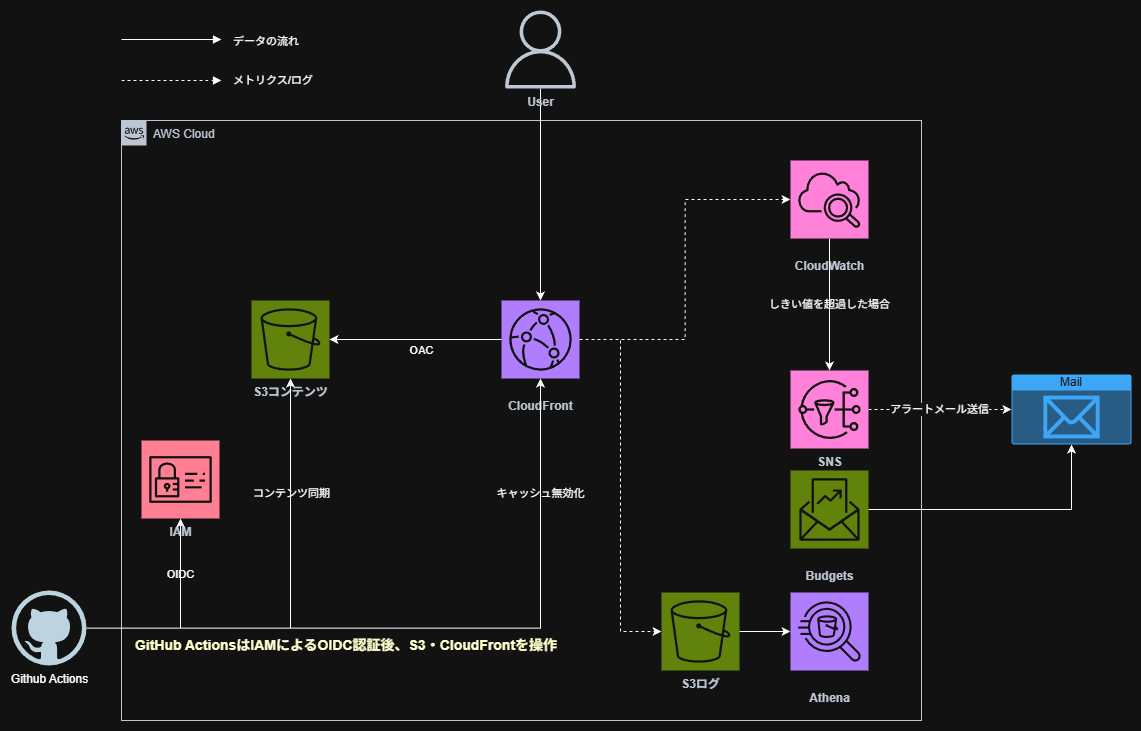1141x731 pixels.
Task: Select the OAC arrow label
Action: [x=421, y=350]
